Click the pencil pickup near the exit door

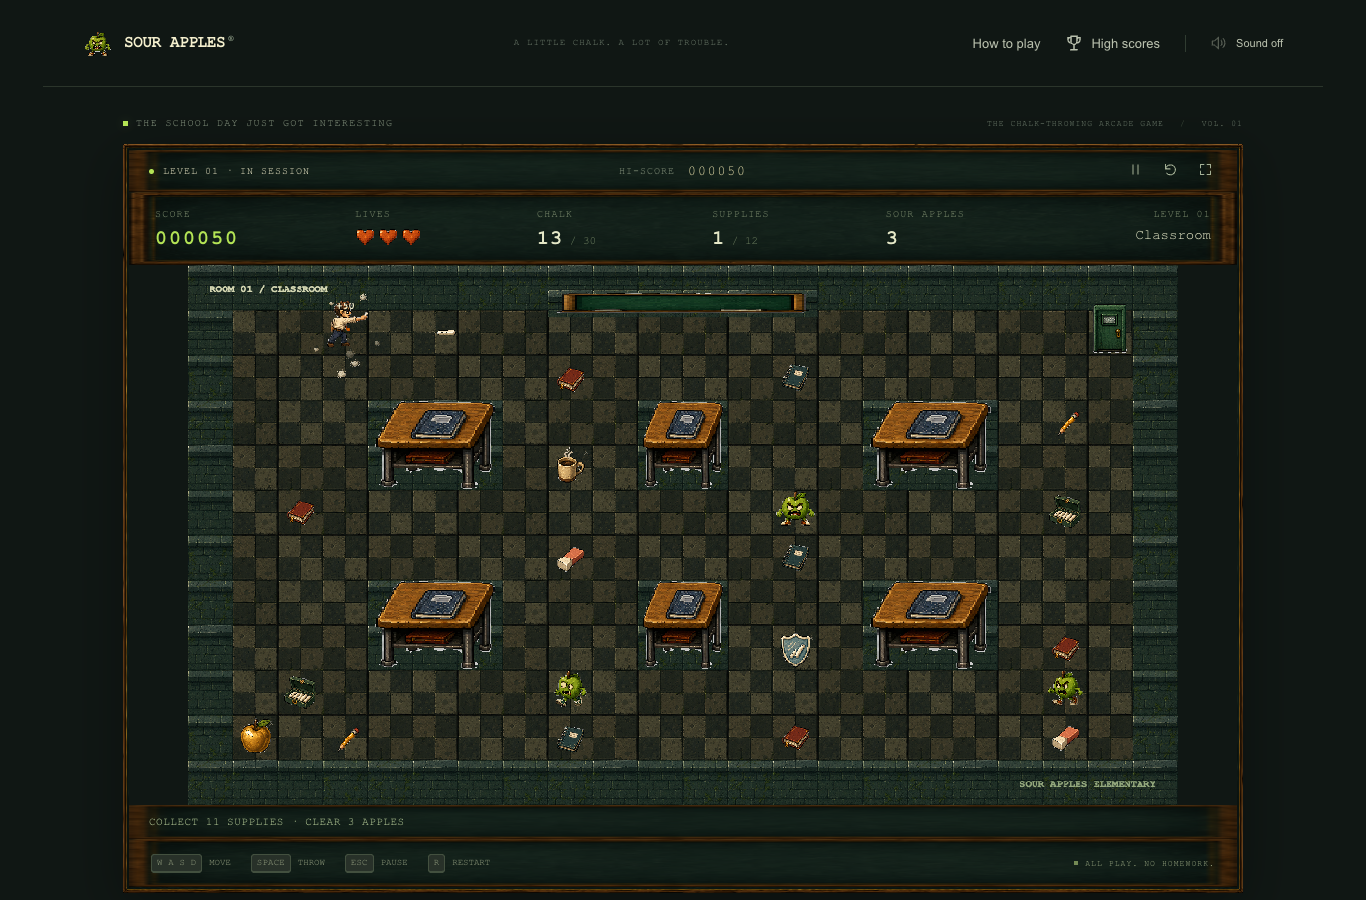click(x=1067, y=422)
